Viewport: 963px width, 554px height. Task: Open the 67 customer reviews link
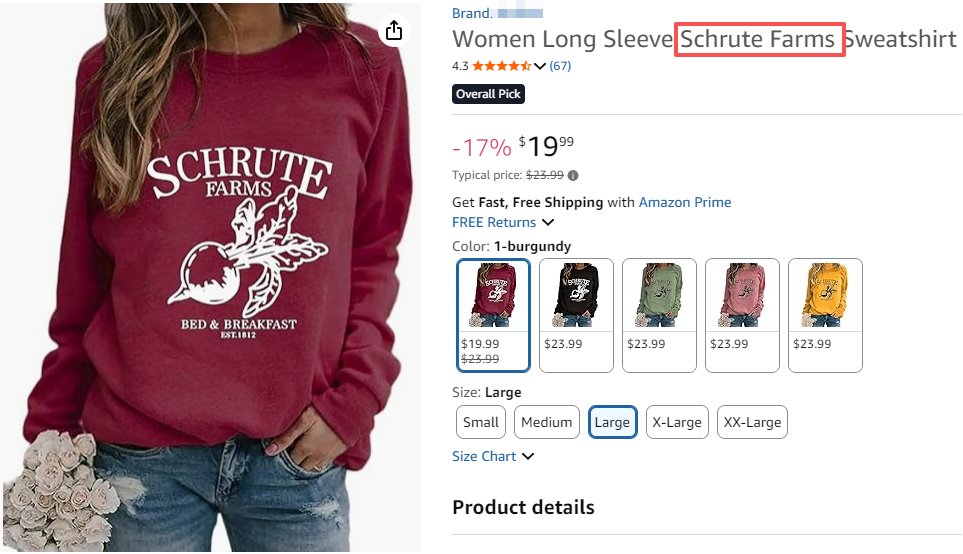pyautogui.click(x=560, y=66)
